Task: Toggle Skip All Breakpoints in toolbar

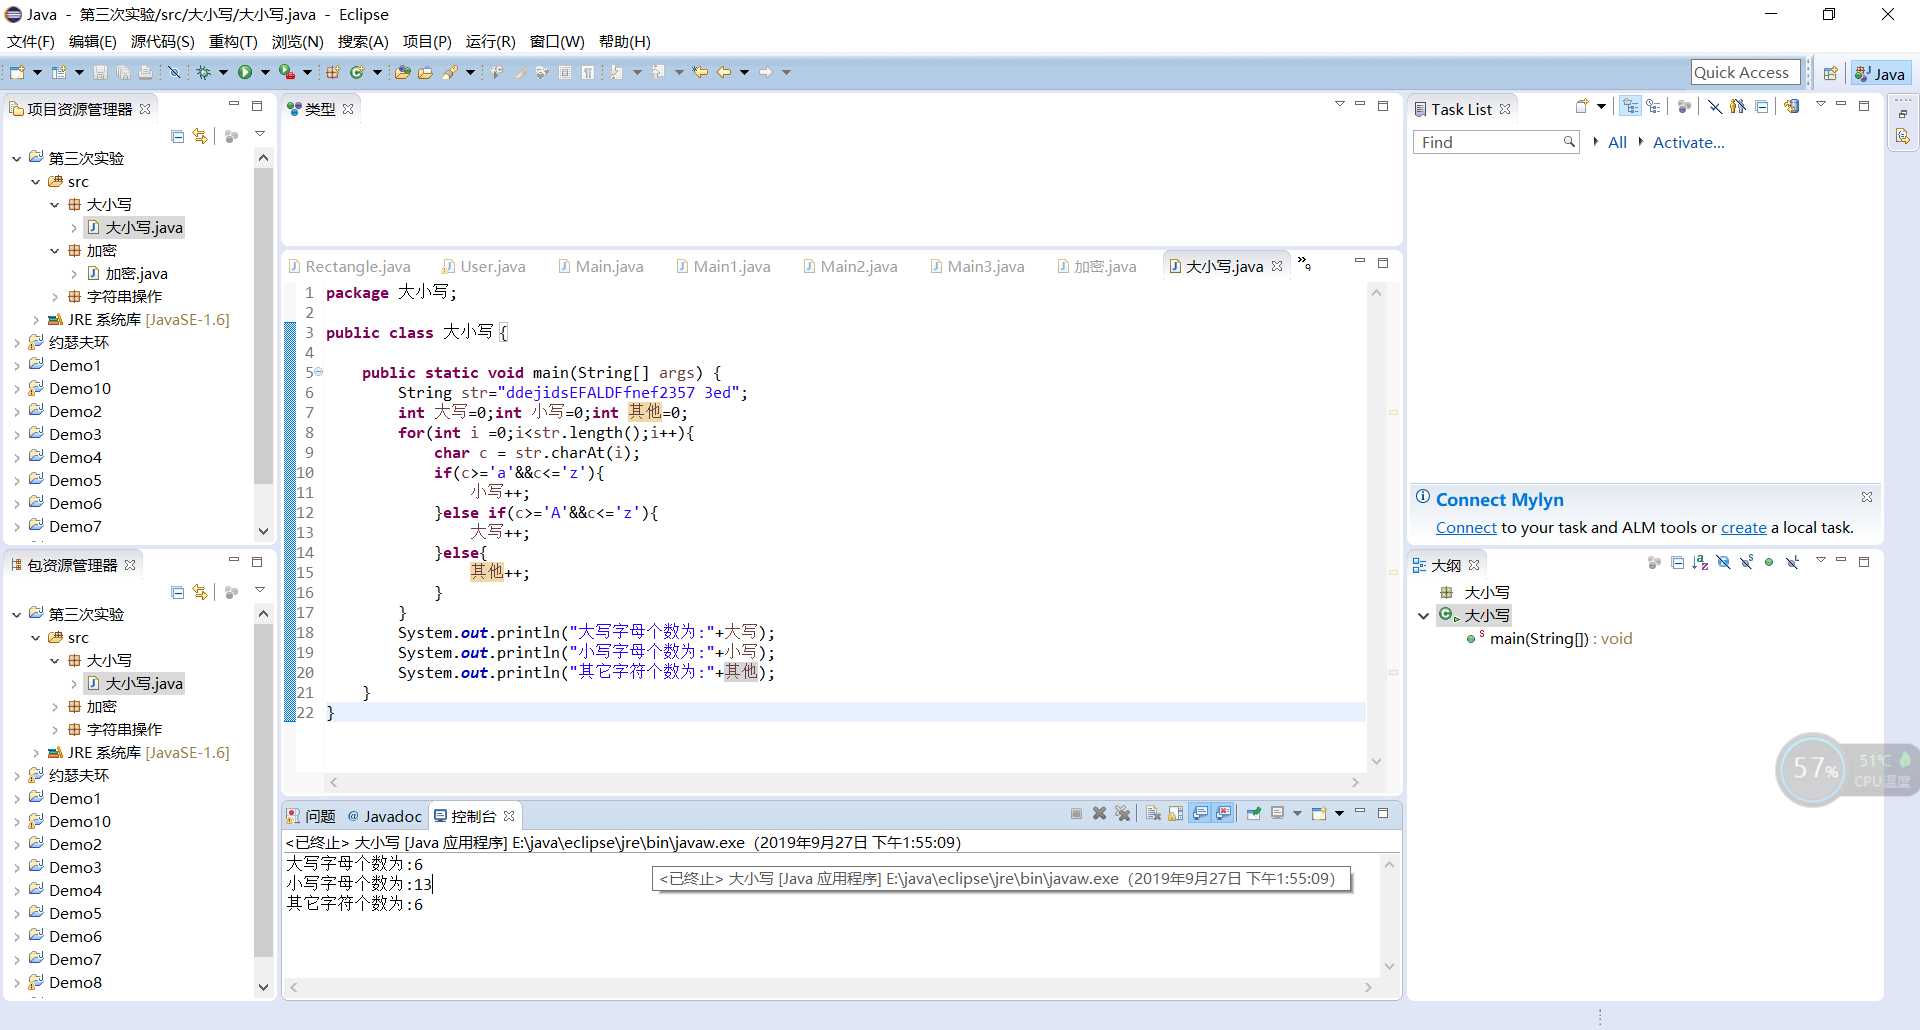Action: (x=174, y=72)
